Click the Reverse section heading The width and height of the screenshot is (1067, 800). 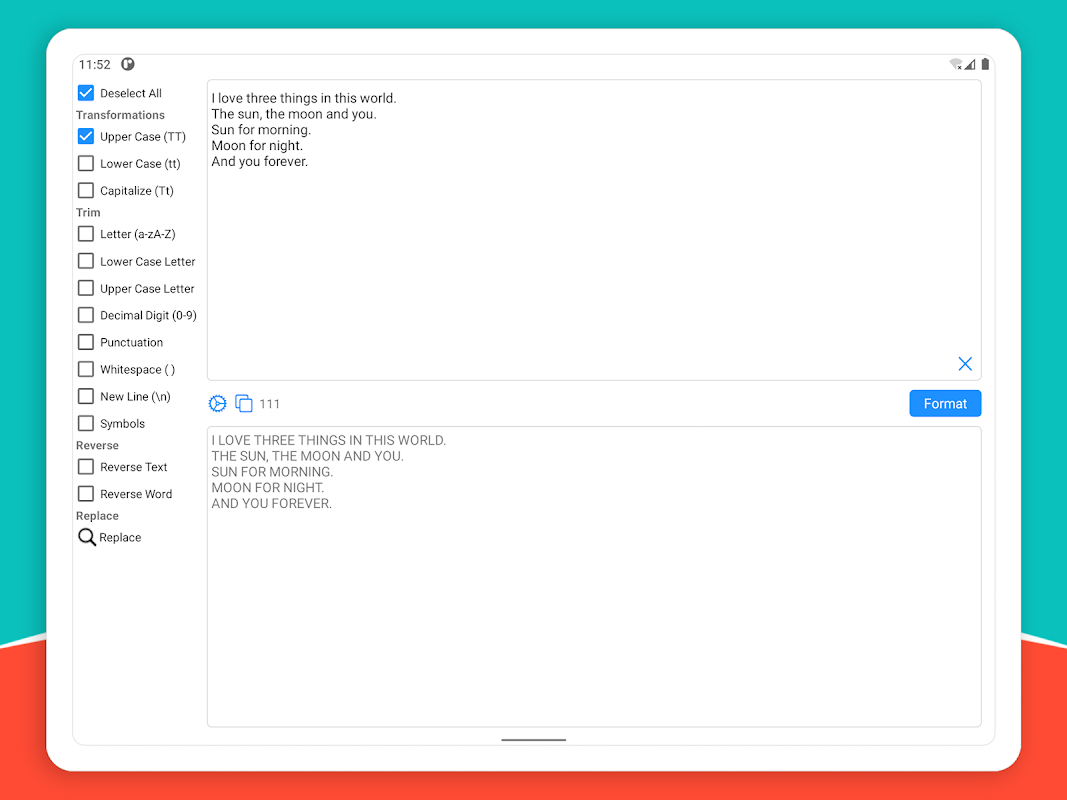97,446
